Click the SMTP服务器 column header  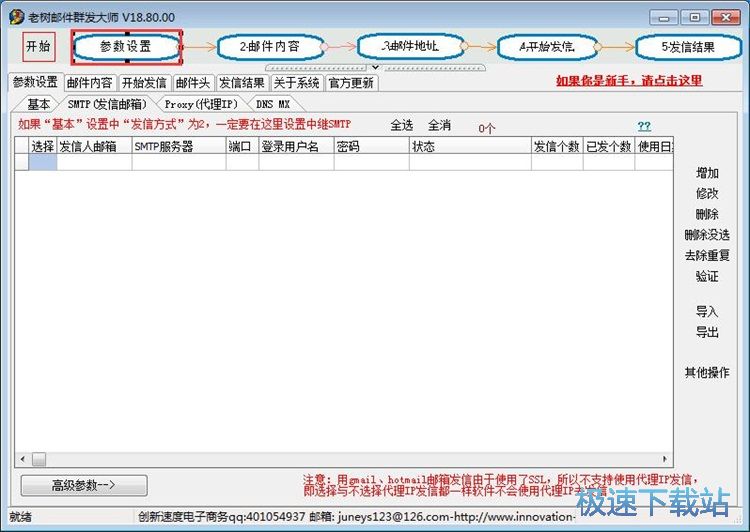[179, 146]
